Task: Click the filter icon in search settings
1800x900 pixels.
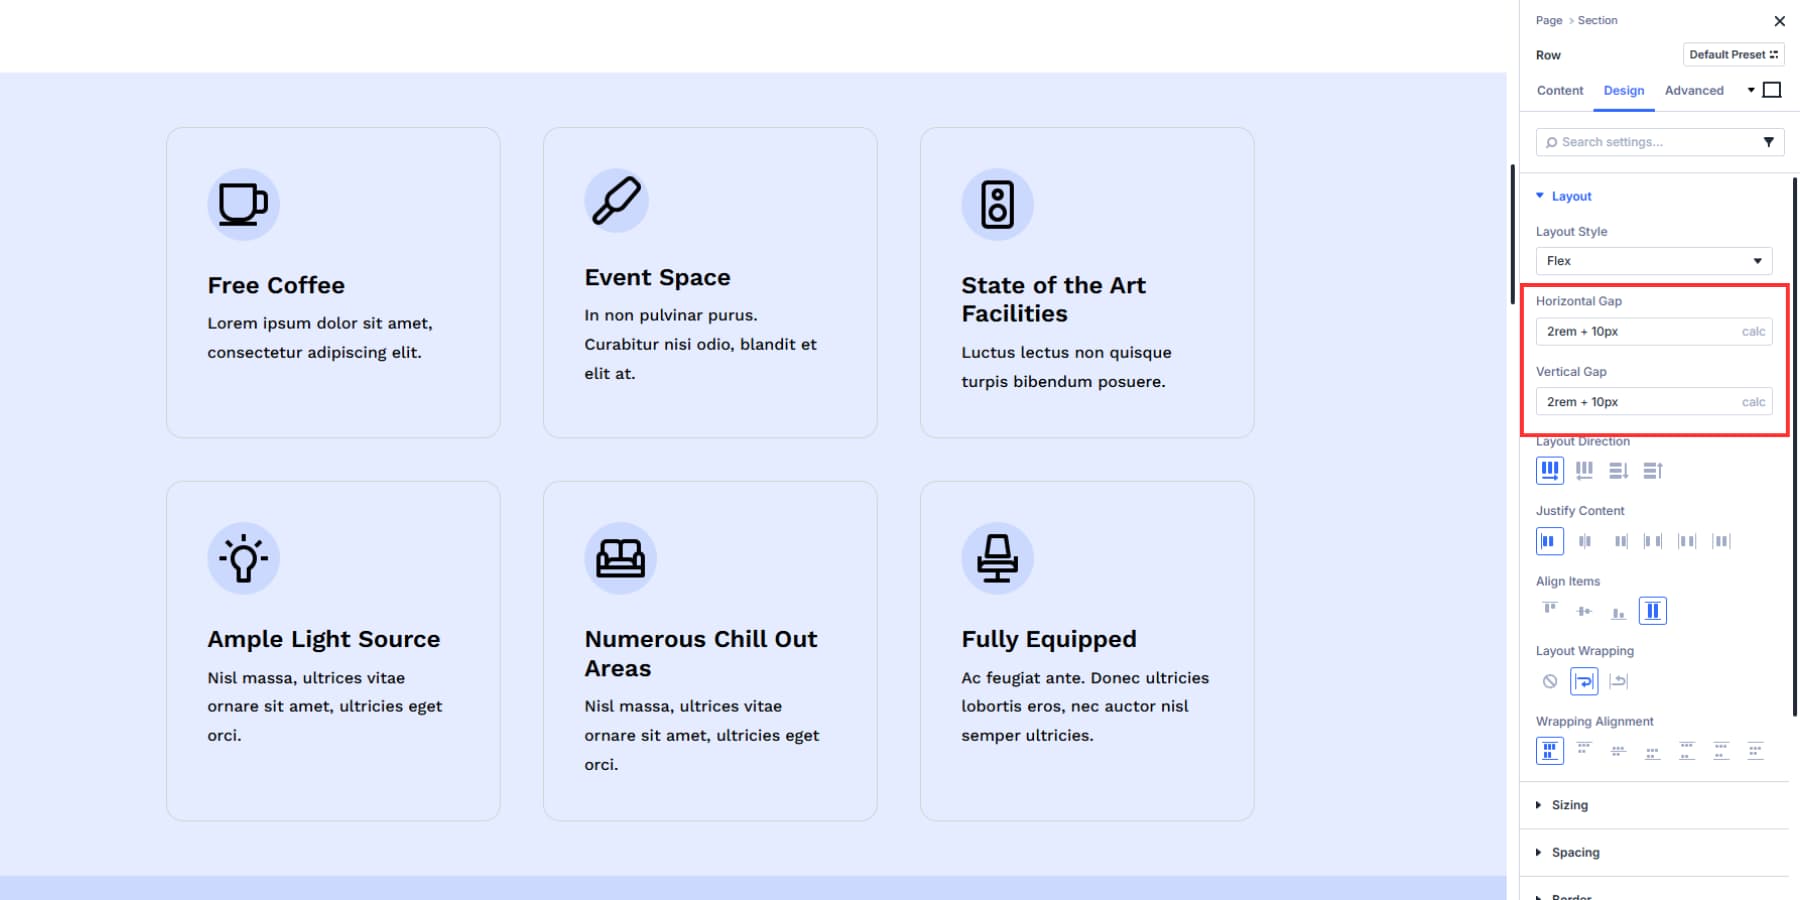Action: 1768,142
